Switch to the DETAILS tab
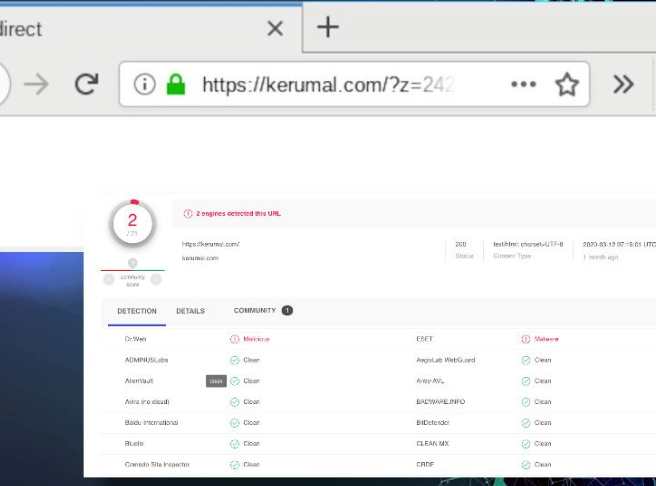Screen dimensions: 660x486 (190, 311)
